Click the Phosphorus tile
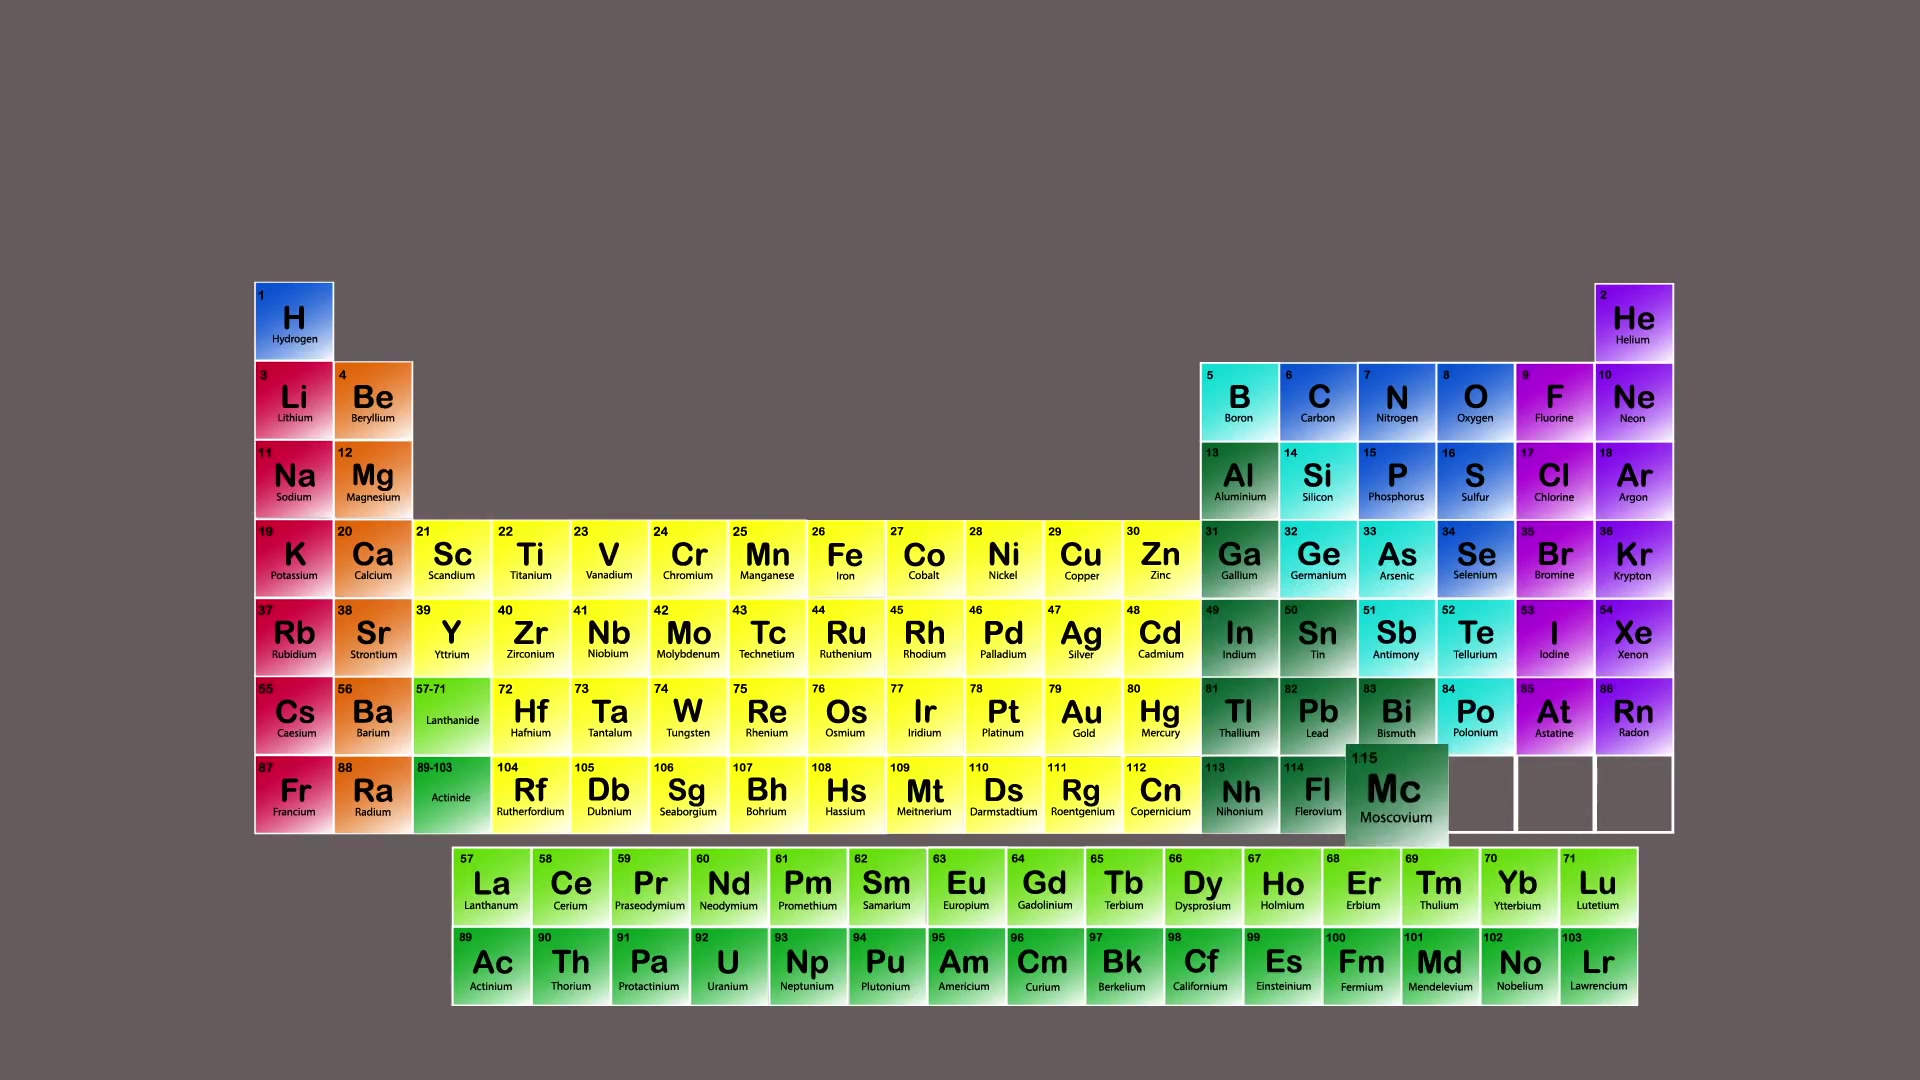The image size is (1920, 1080). pyautogui.click(x=1397, y=480)
